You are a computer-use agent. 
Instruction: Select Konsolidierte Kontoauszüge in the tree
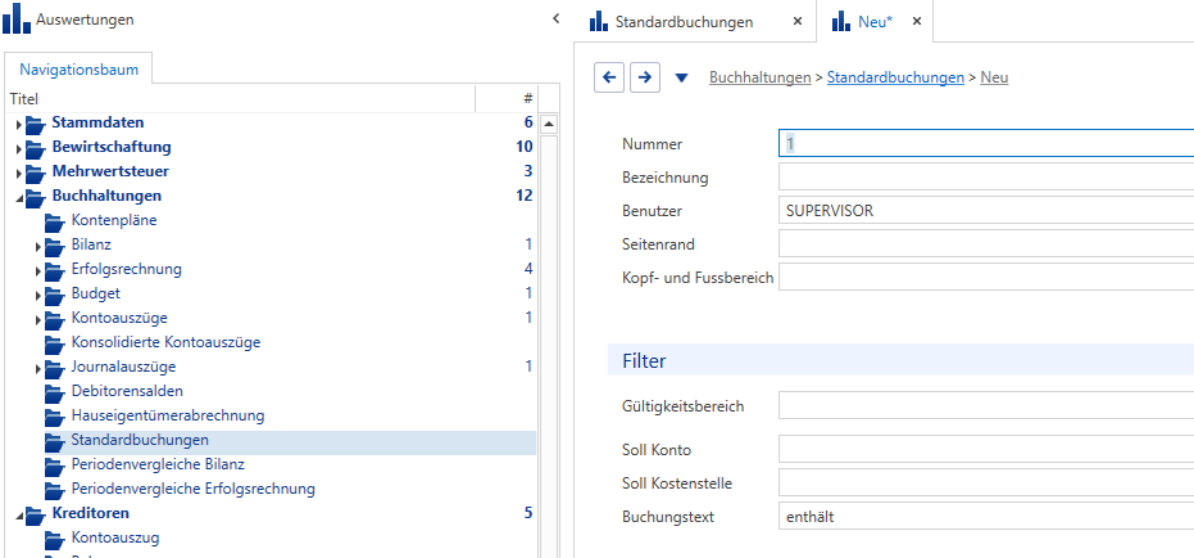pyautogui.click(x=166, y=343)
